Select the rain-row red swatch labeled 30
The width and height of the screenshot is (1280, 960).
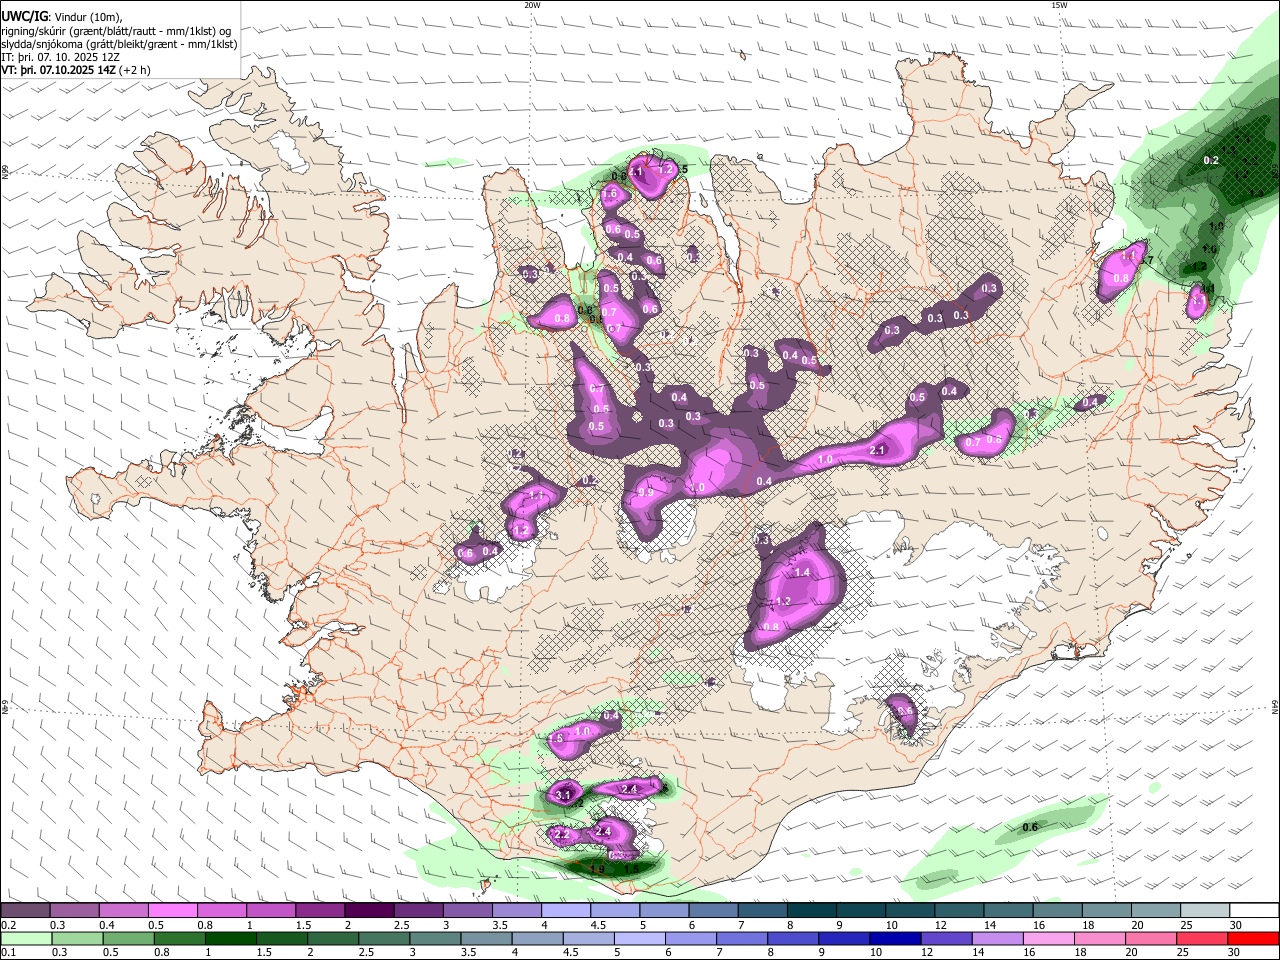1253,938
